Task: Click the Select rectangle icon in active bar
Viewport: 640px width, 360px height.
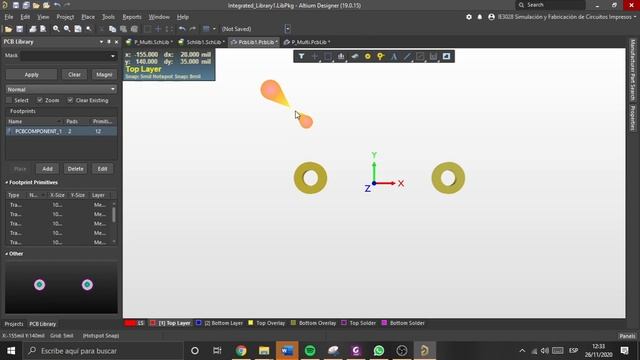Action: [x=328, y=56]
